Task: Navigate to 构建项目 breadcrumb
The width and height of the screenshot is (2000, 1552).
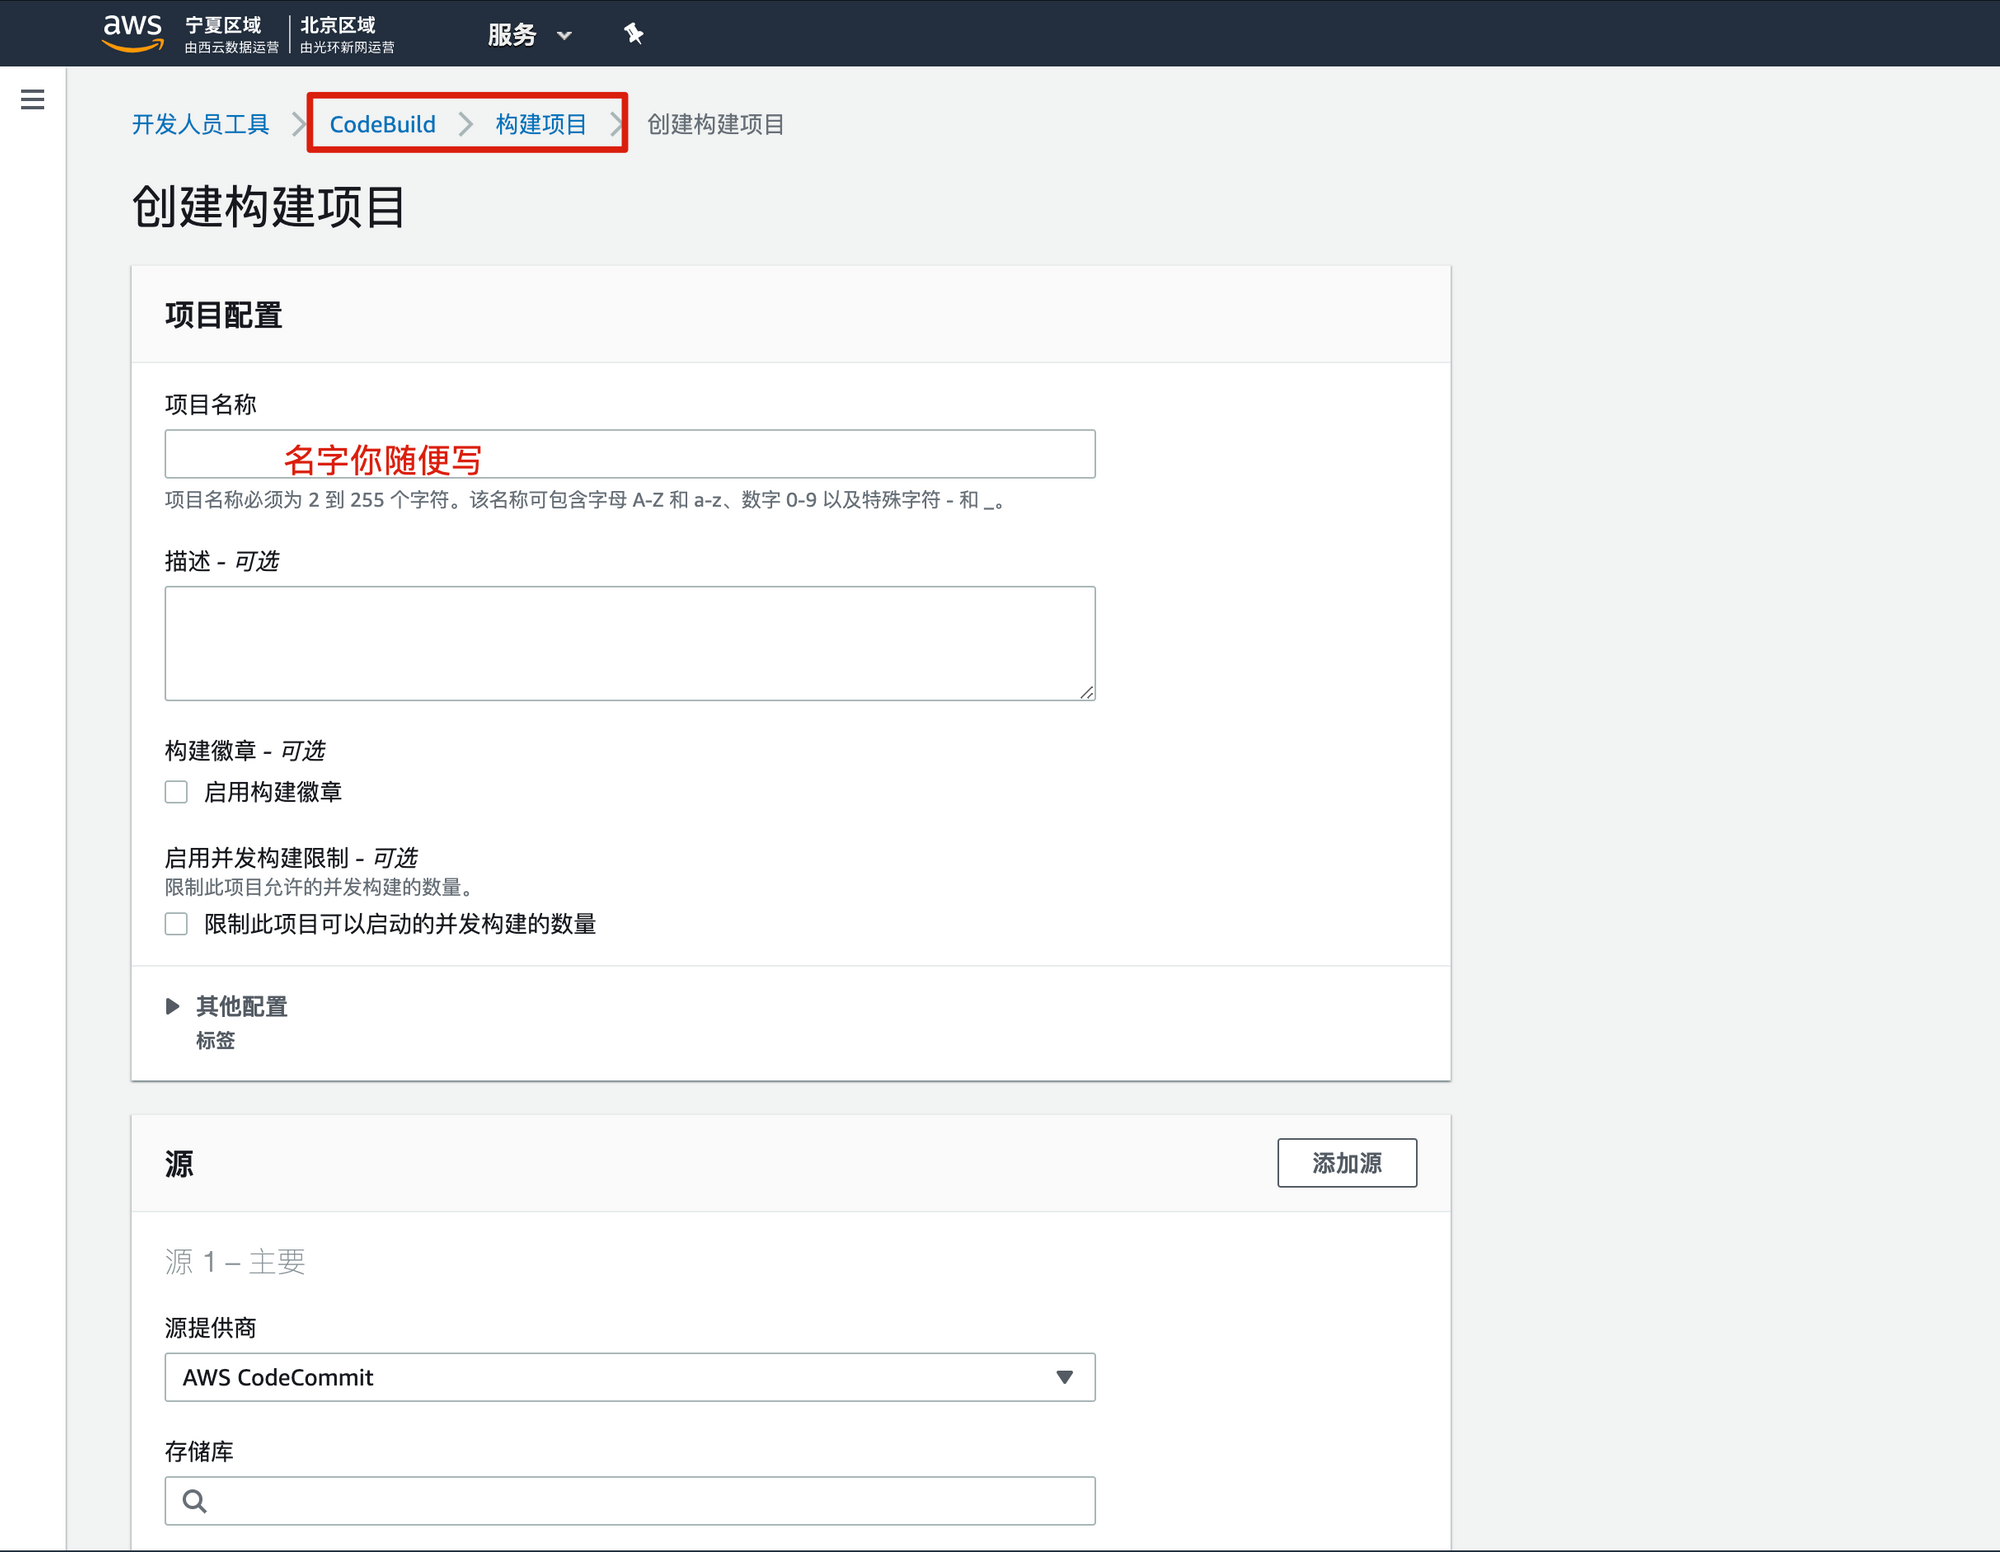Action: pyautogui.click(x=541, y=124)
